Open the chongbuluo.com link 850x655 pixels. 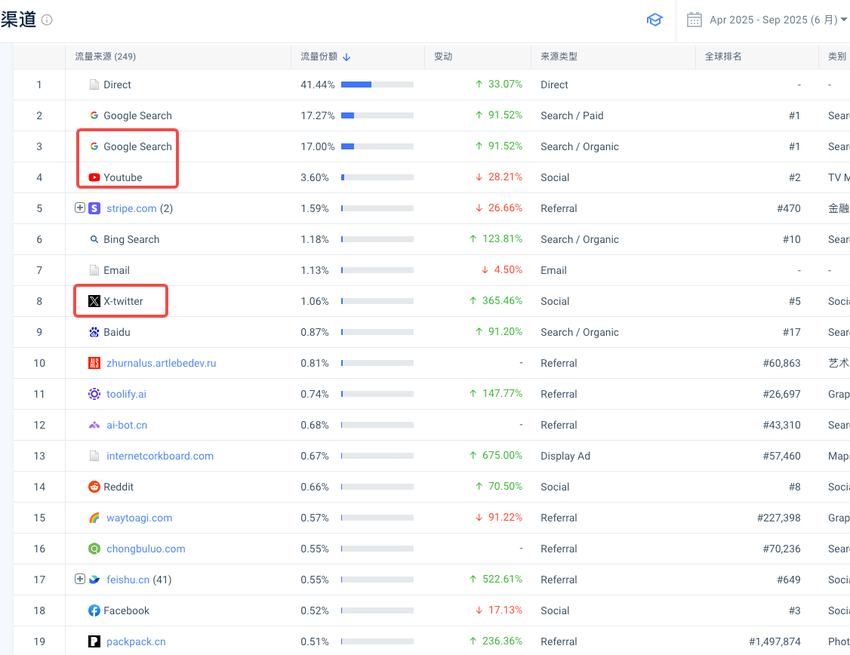(x=146, y=549)
